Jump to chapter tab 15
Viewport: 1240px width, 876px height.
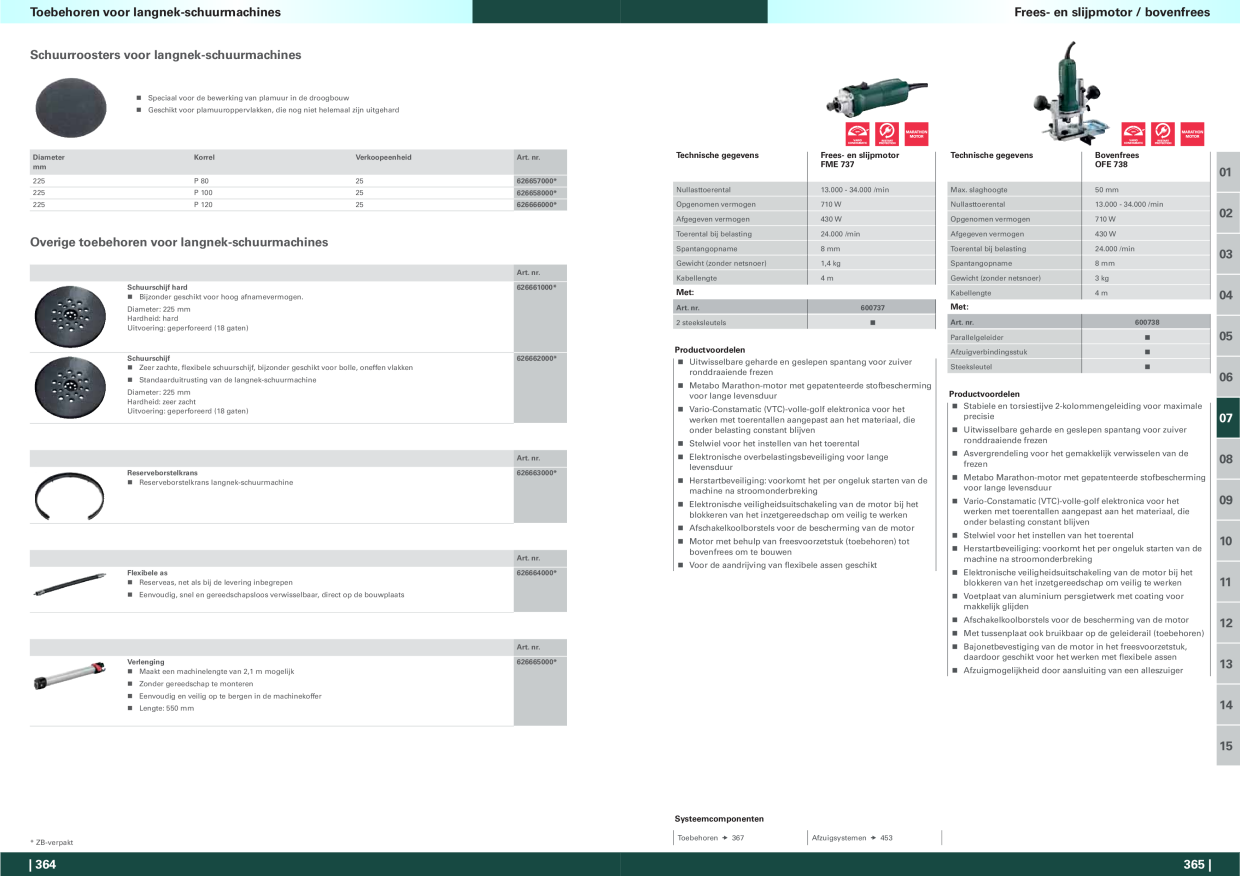(1226, 746)
